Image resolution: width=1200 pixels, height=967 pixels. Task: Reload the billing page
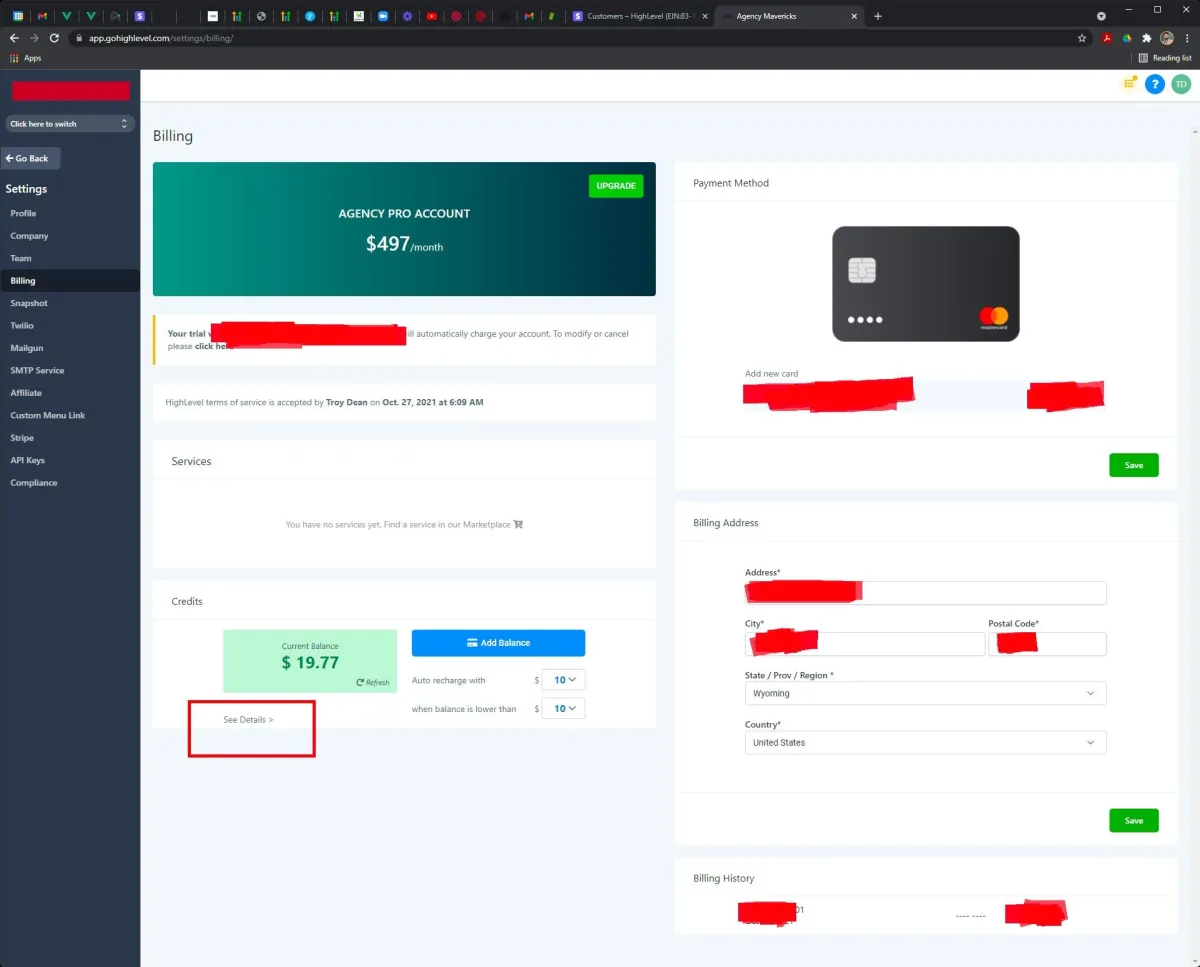click(54, 37)
